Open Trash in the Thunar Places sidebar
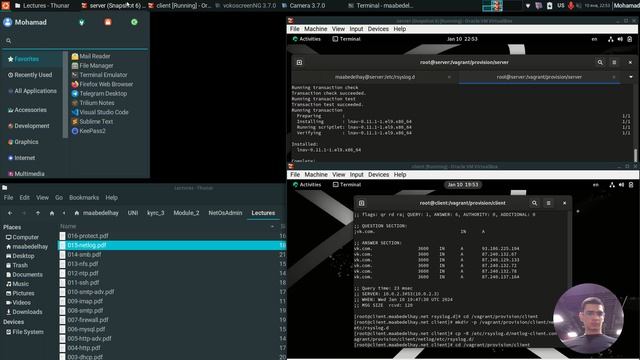Image resolution: width=640 pixels, height=360 pixels. click(x=17, y=265)
